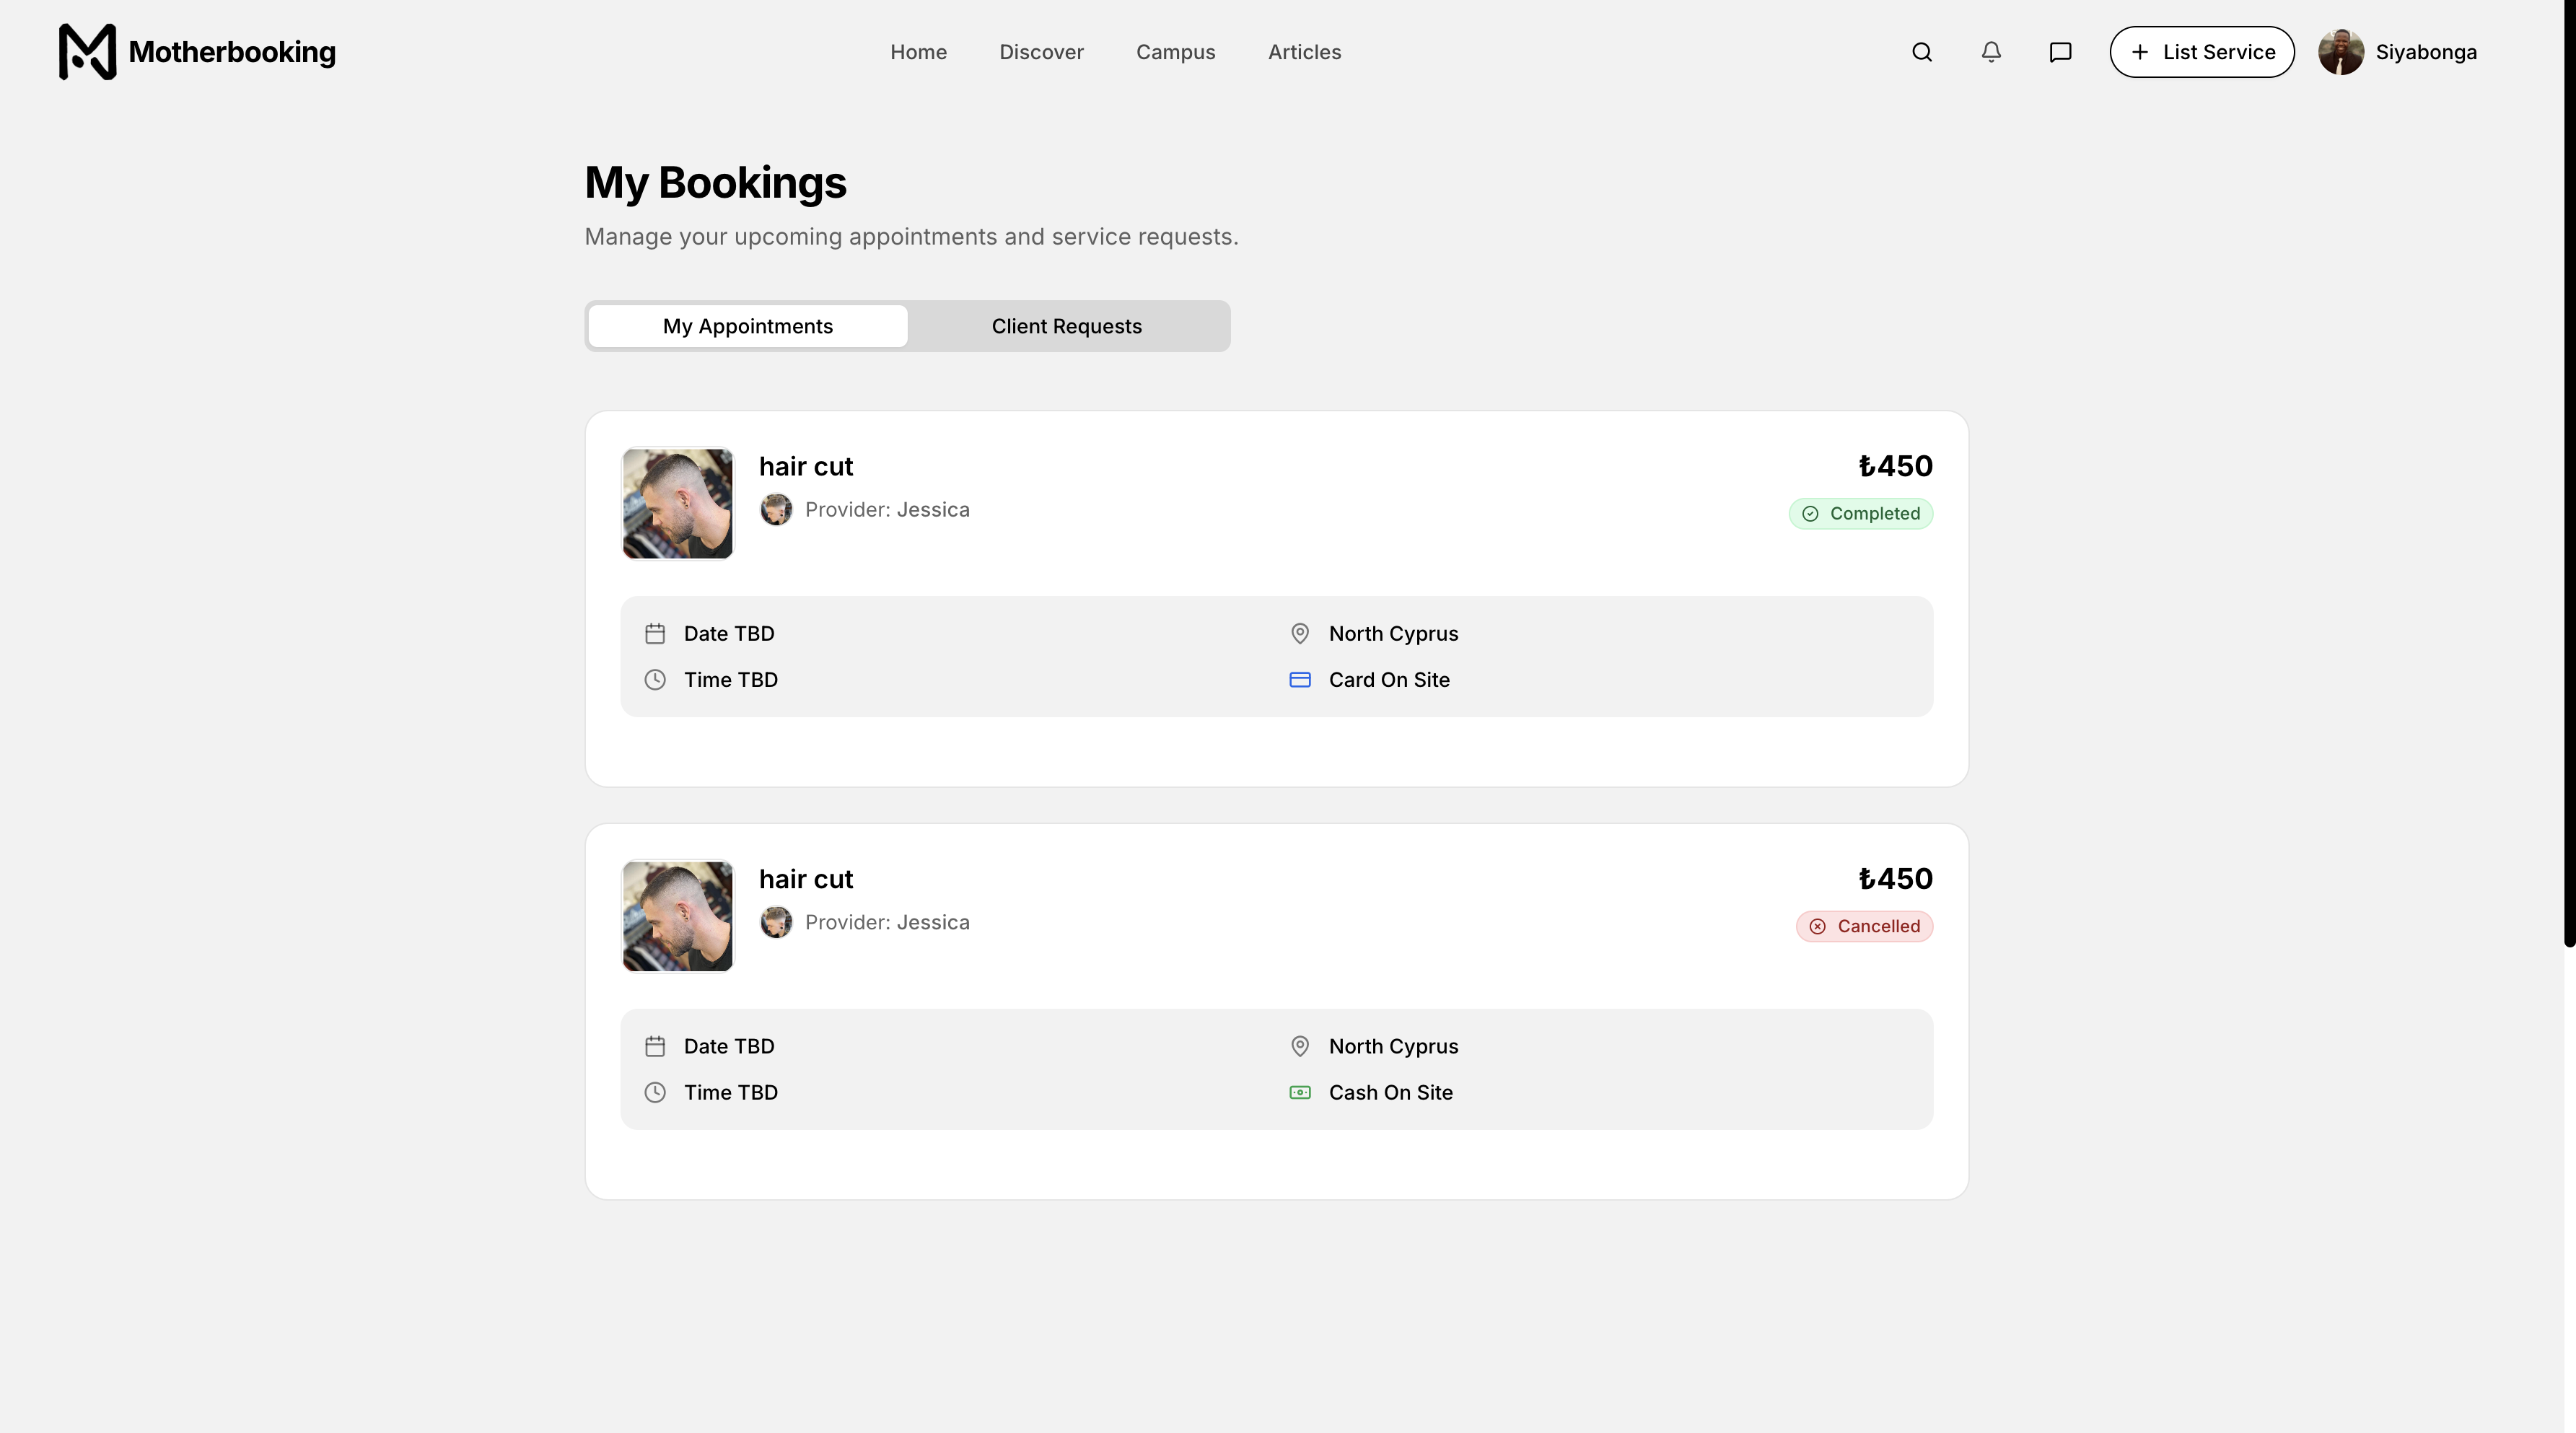Image resolution: width=2576 pixels, height=1433 pixels.
Task: Open the Articles page link
Action: click(x=1304, y=52)
